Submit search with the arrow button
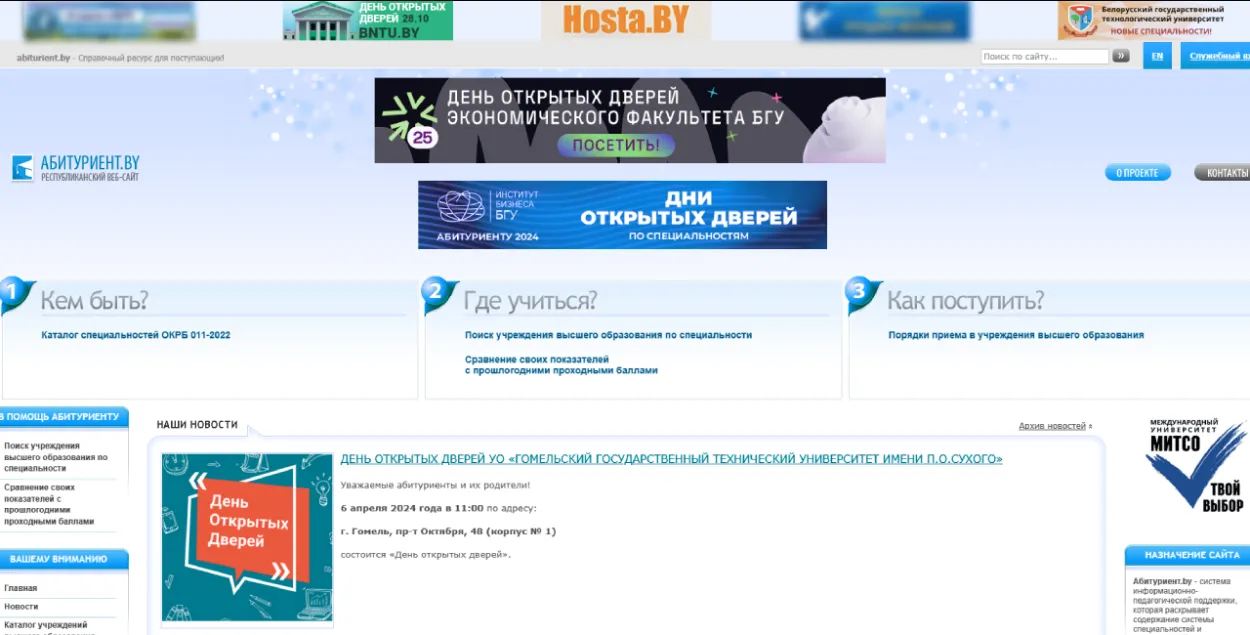The width and height of the screenshot is (1250, 635). [x=1121, y=56]
